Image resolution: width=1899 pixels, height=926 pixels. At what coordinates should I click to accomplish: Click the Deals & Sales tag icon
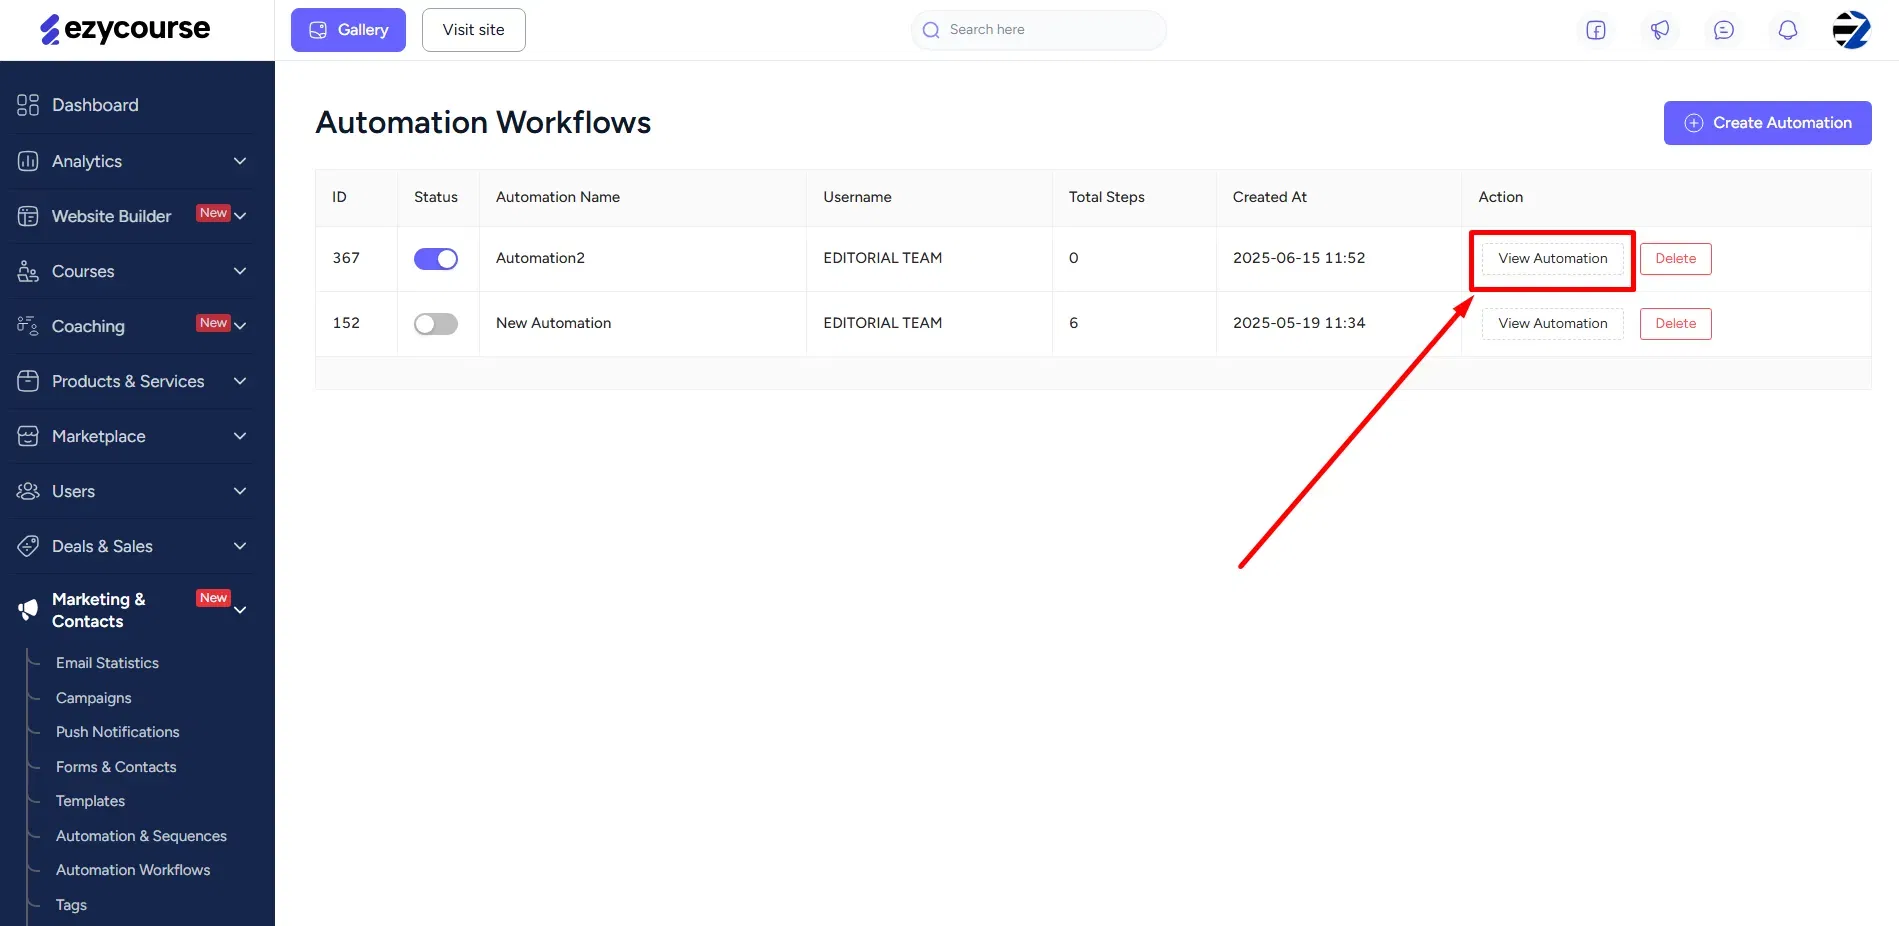(x=28, y=546)
